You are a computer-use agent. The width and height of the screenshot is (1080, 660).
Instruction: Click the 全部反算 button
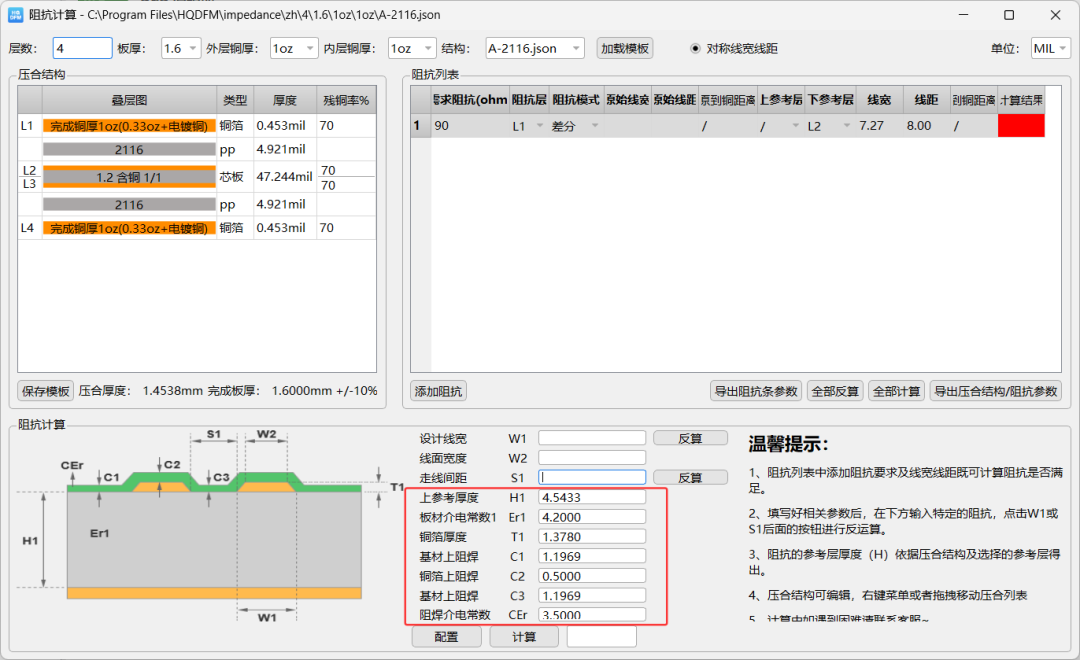click(x=835, y=391)
